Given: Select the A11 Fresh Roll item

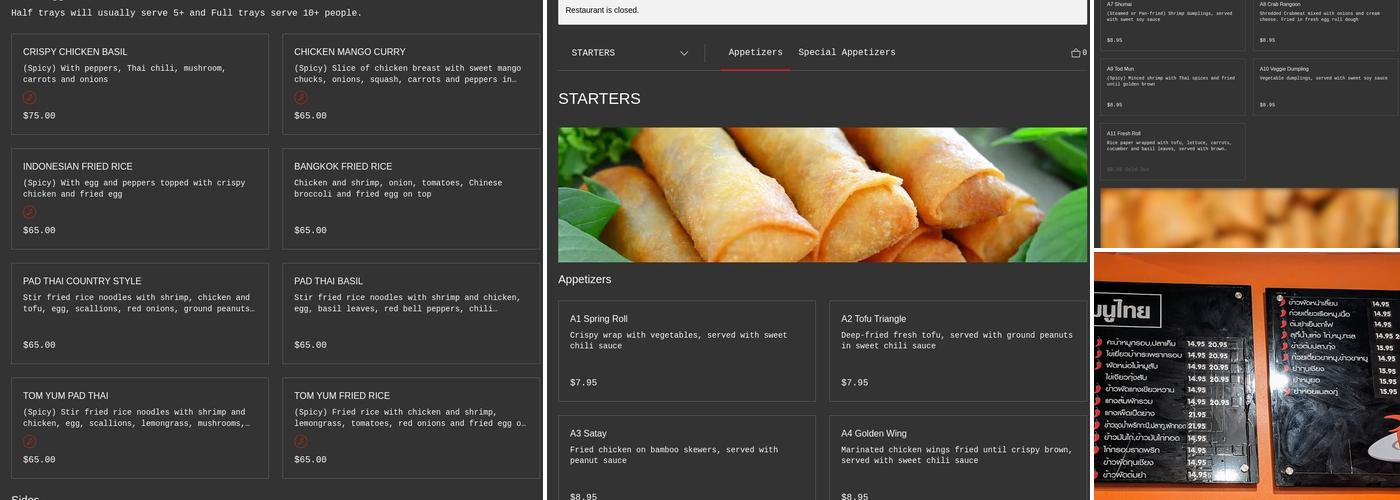Looking at the screenshot, I should 1173,151.
